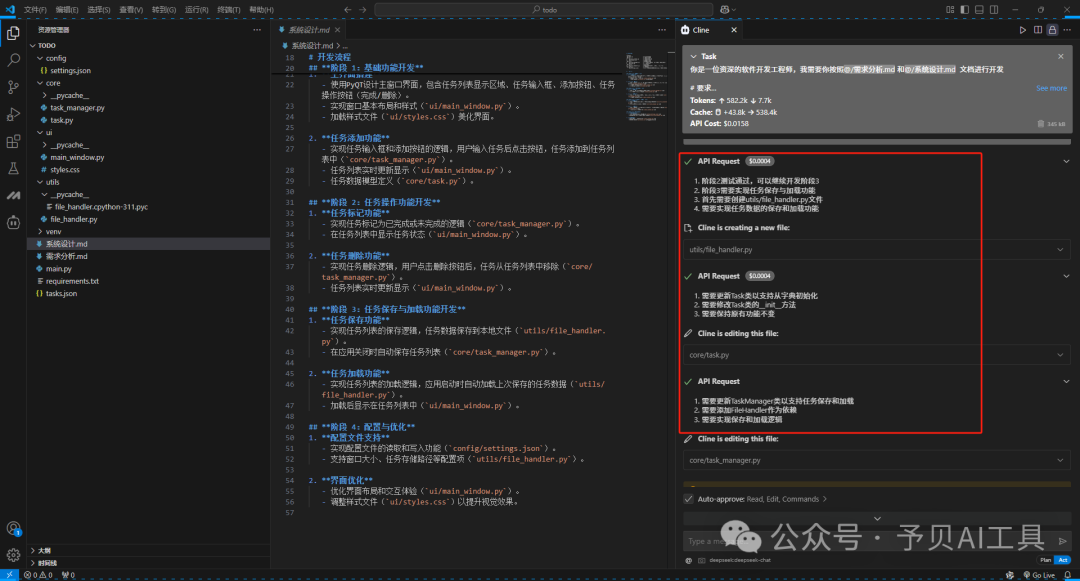Viewport: 1080px width, 581px height.
Task: Close the 系统设计.md editor tab
Action: tap(338, 30)
